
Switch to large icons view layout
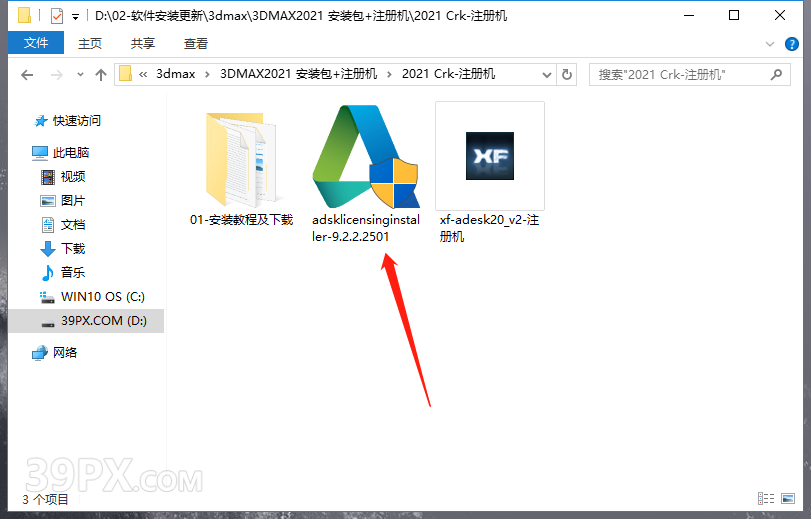(788, 498)
